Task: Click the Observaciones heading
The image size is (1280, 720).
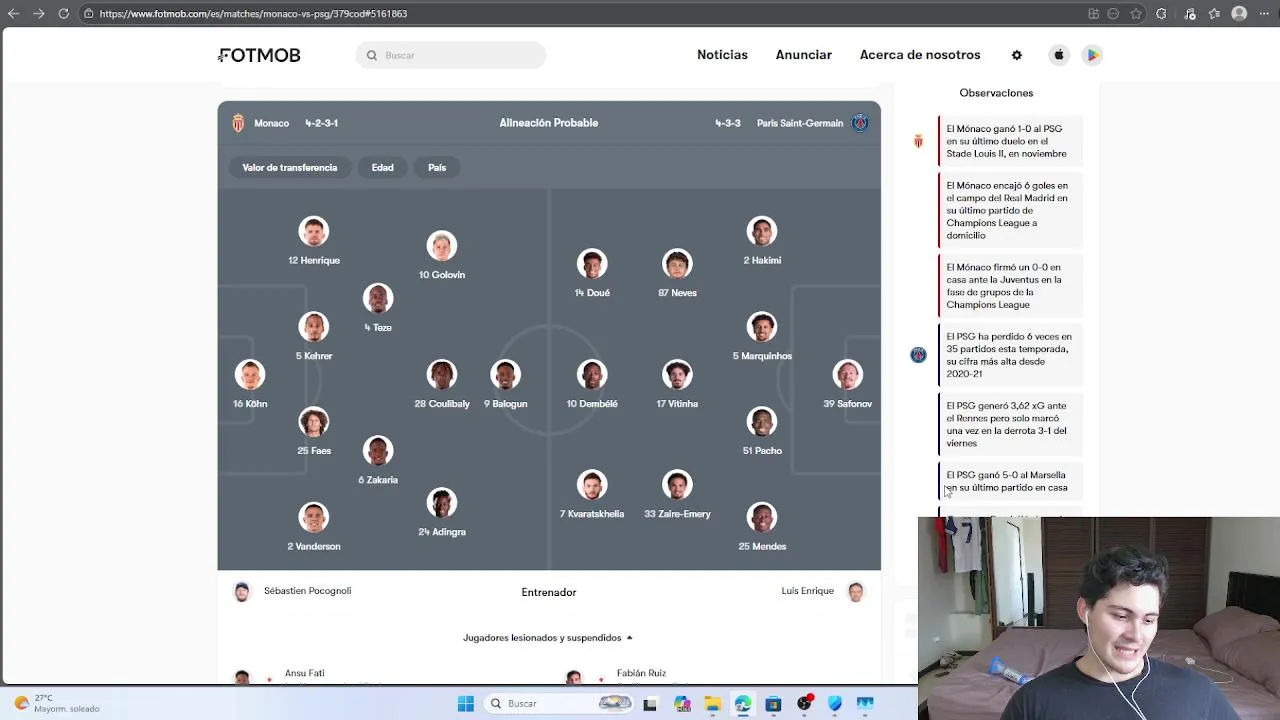Action: 996,93
